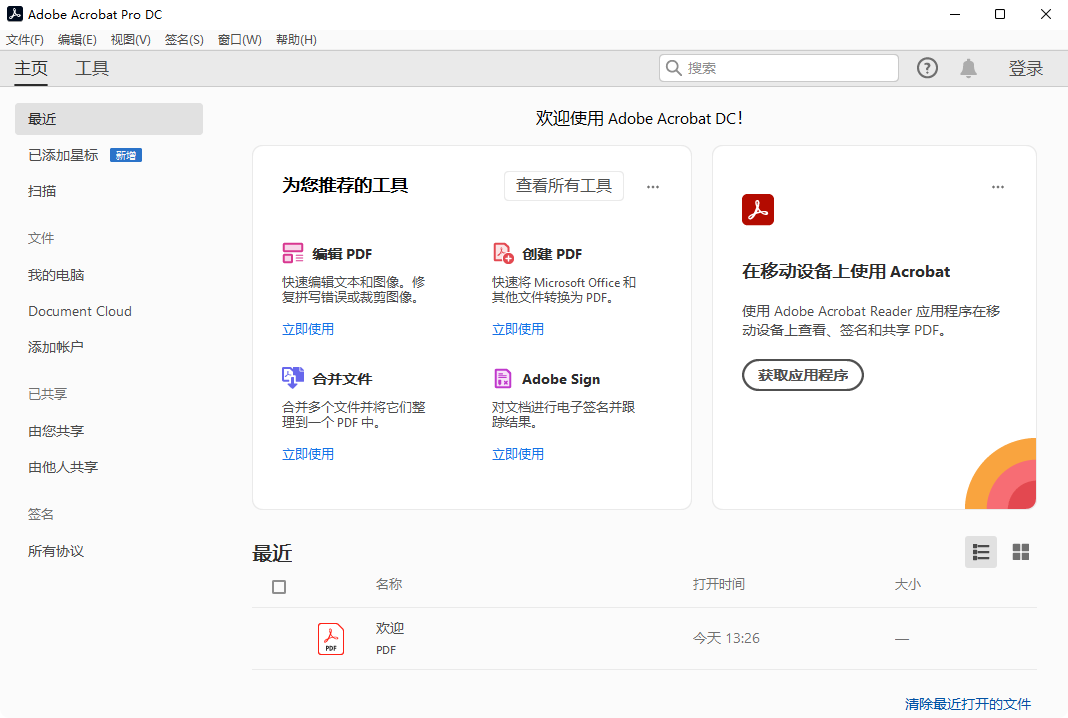Click the red Acrobat mobile card logo

tap(758, 209)
